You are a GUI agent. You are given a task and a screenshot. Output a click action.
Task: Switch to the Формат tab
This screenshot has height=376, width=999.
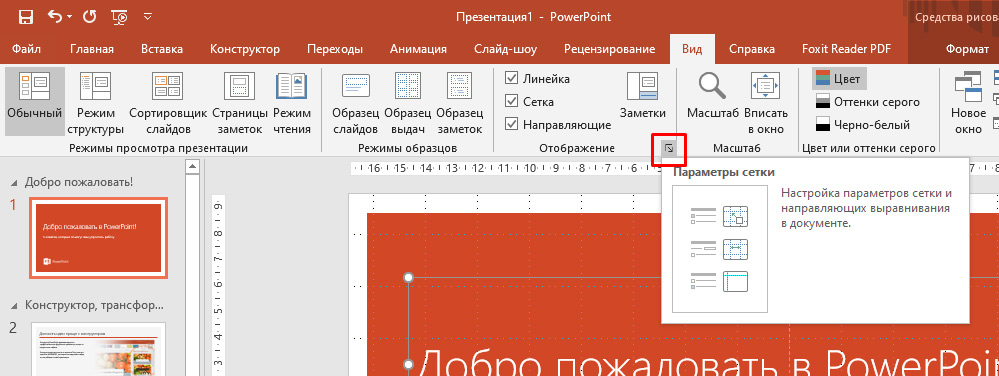967,49
